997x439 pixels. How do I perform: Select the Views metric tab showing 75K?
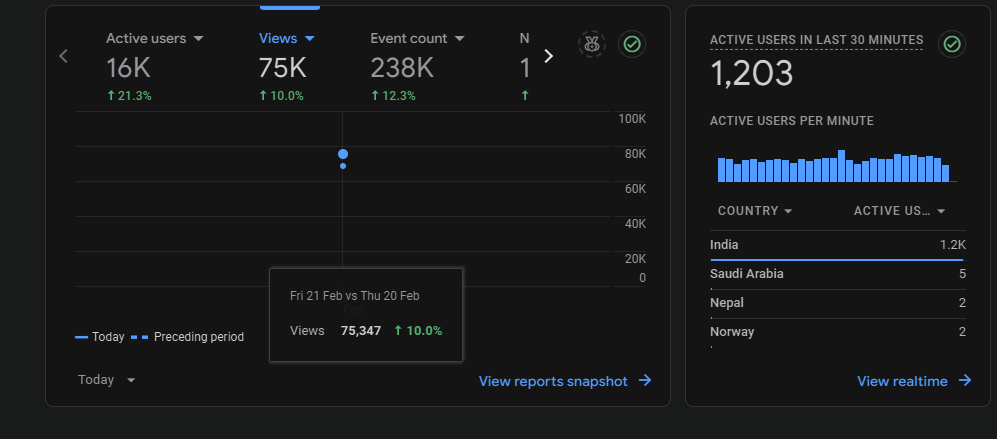coord(287,66)
